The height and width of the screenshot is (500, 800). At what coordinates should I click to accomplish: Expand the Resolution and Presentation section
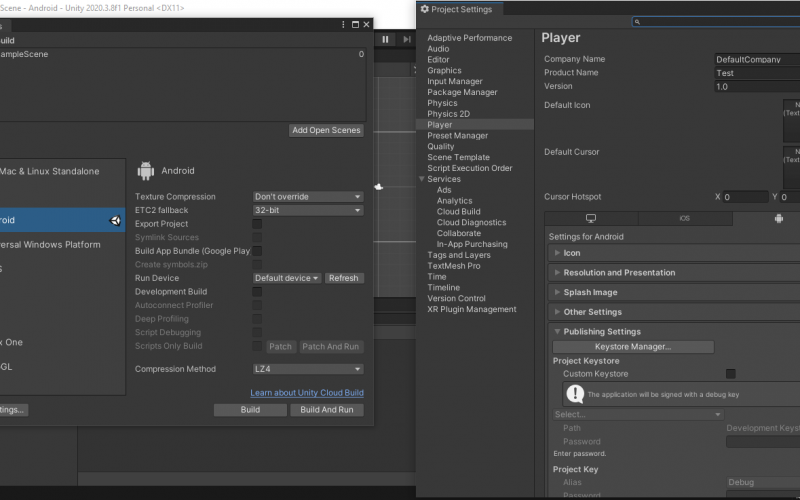pos(619,273)
